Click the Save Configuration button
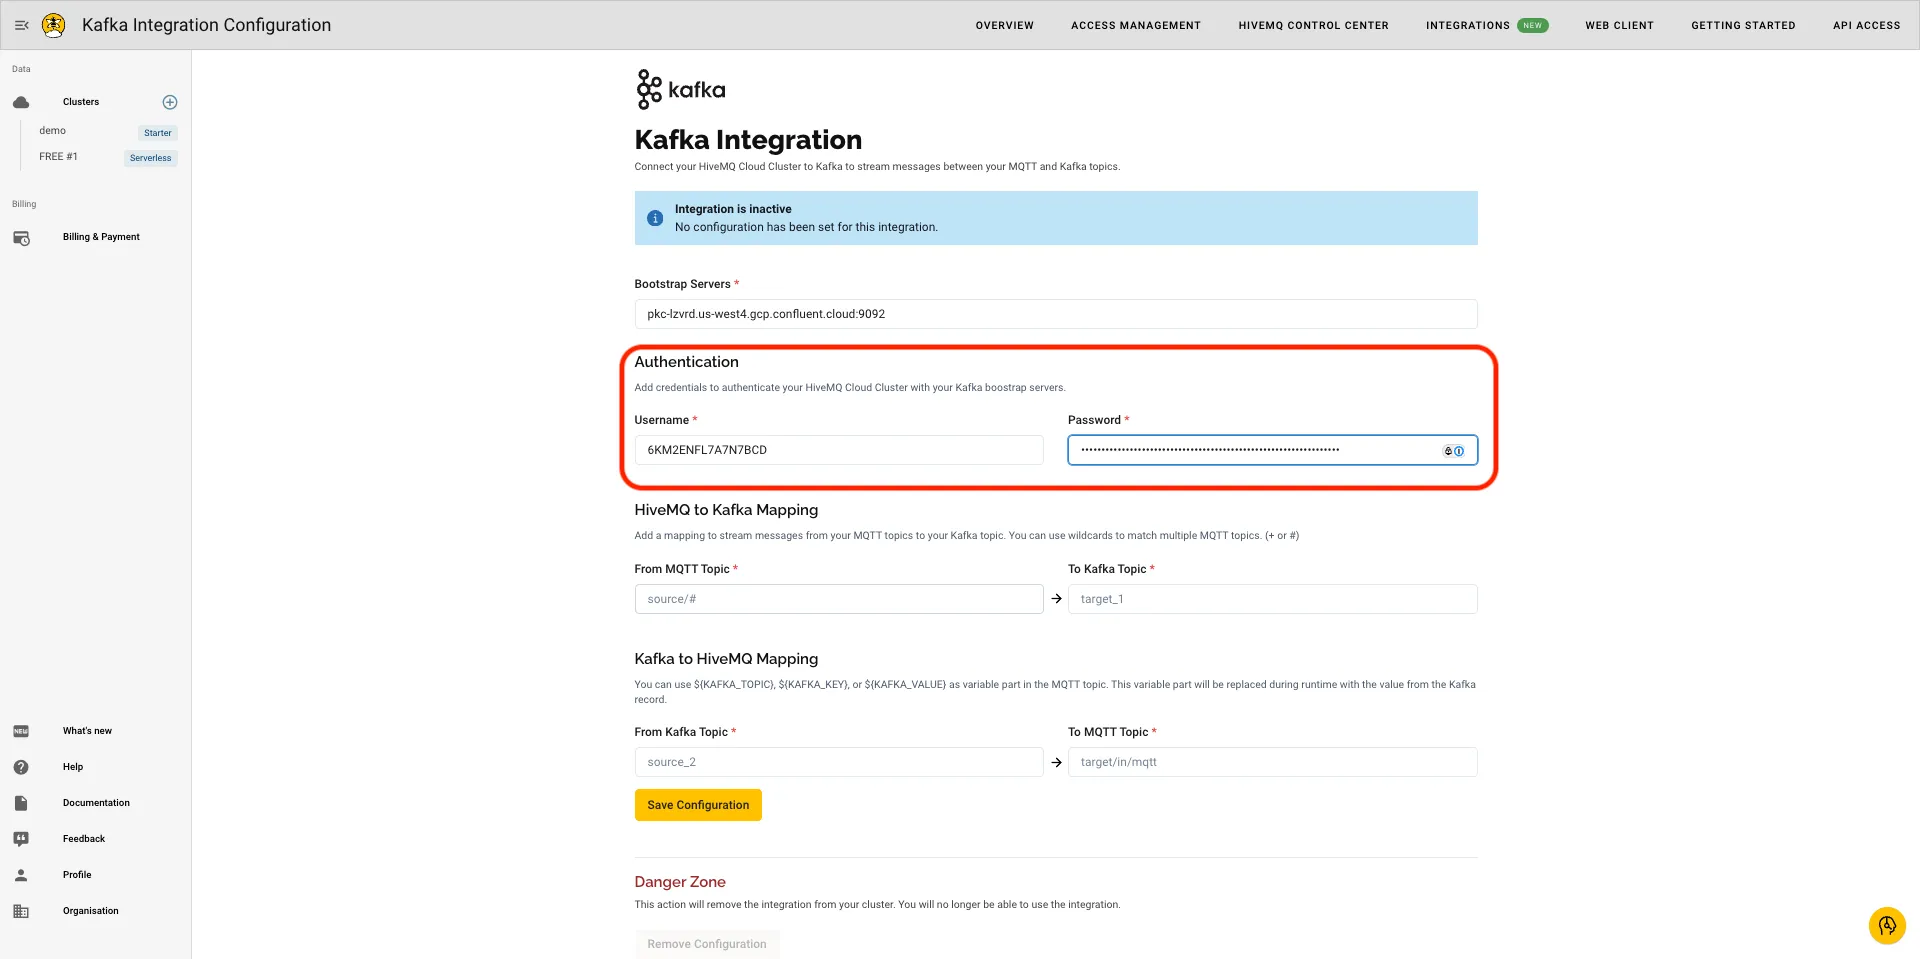The image size is (1920, 959). coord(698,805)
